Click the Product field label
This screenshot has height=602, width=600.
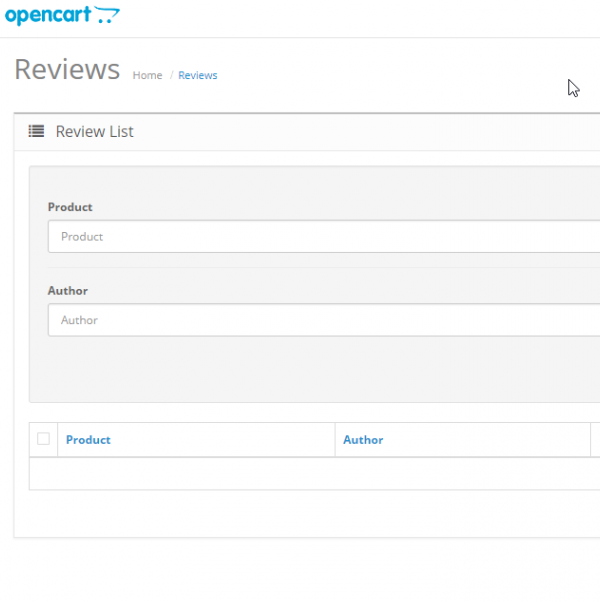click(x=70, y=207)
